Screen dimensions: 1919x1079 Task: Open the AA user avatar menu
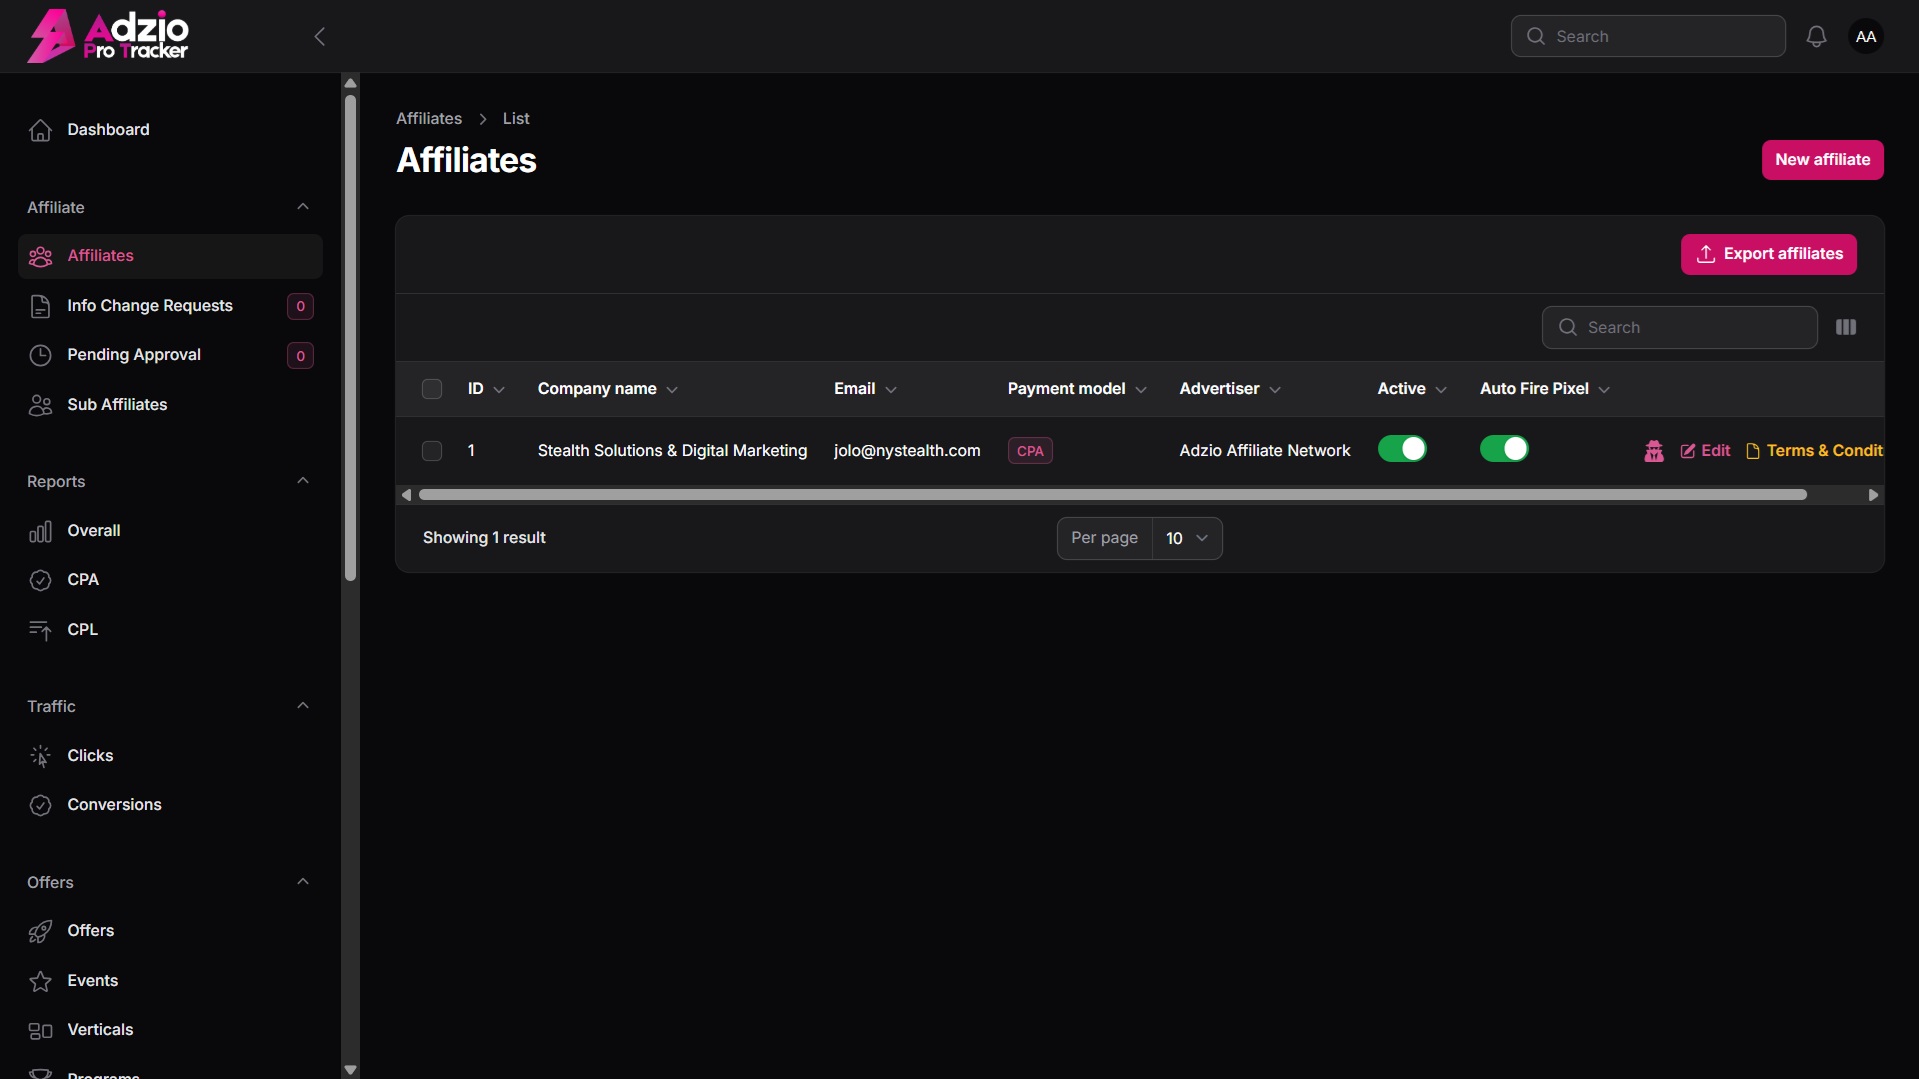click(1865, 37)
